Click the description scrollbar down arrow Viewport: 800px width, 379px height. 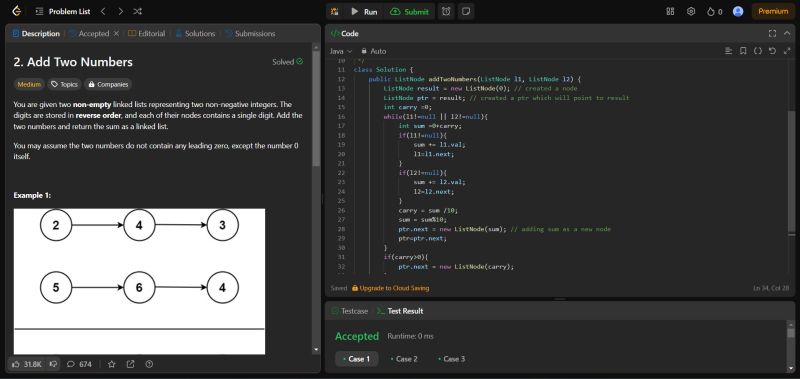click(316, 350)
